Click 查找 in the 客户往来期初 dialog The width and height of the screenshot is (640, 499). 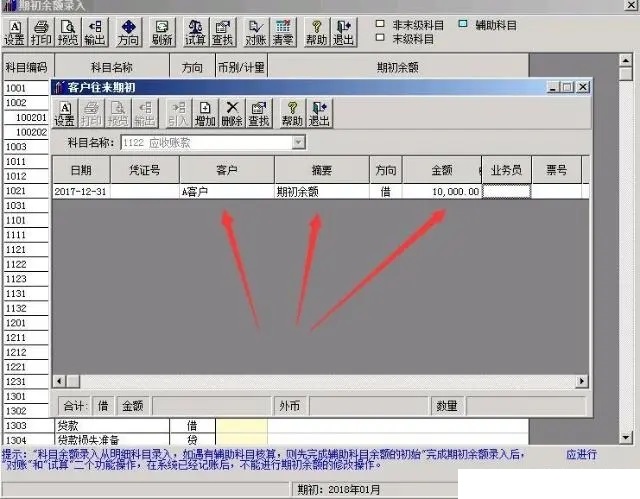point(259,113)
